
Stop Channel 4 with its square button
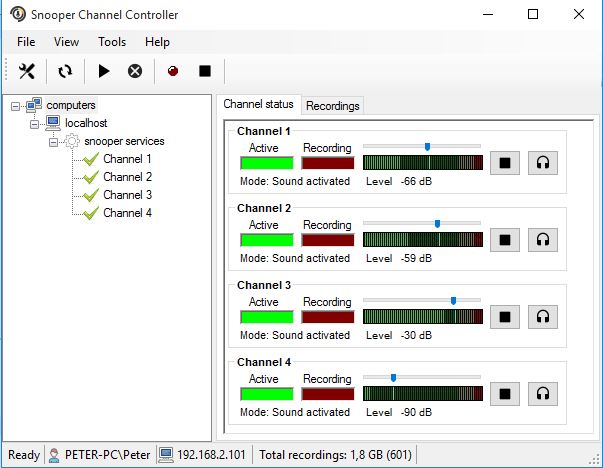505,394
